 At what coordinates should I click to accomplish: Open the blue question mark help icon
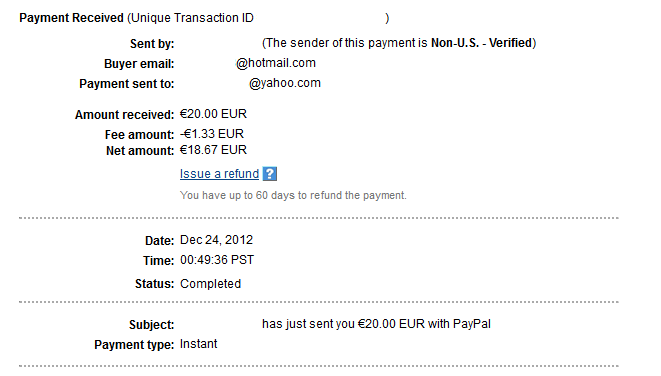(x=270, y=174)
